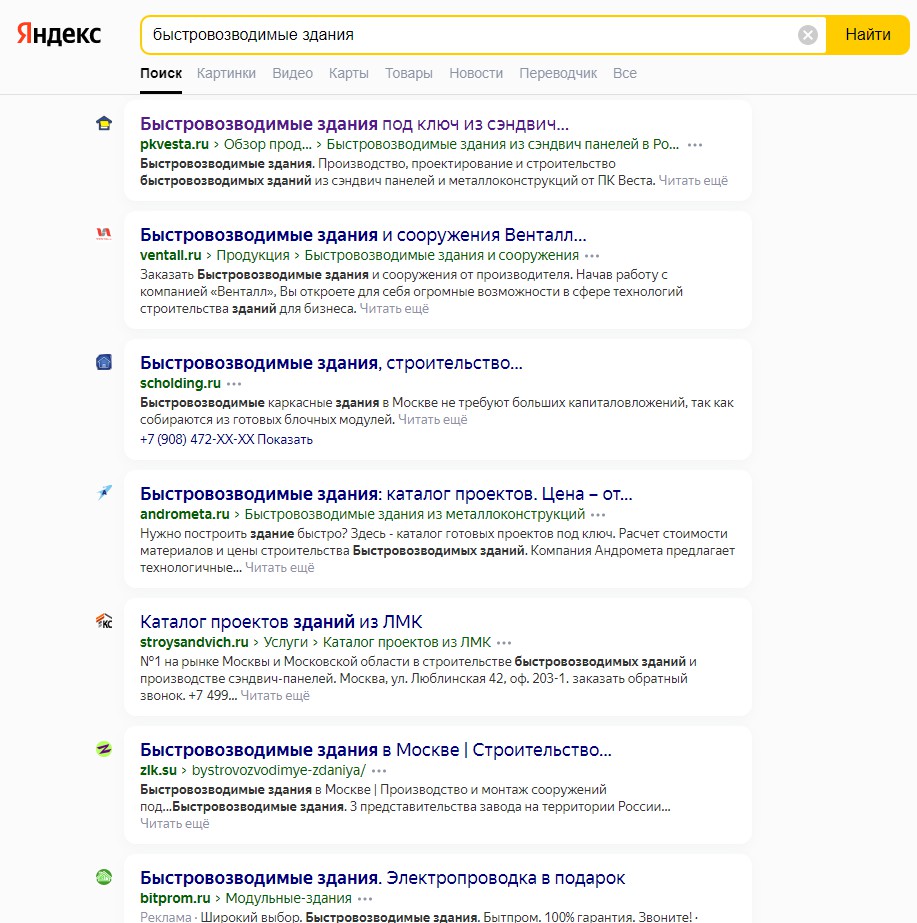This screenshot has height=923, width=917.
Task: Switch to the Картинки tab
Action: [226, 73]
